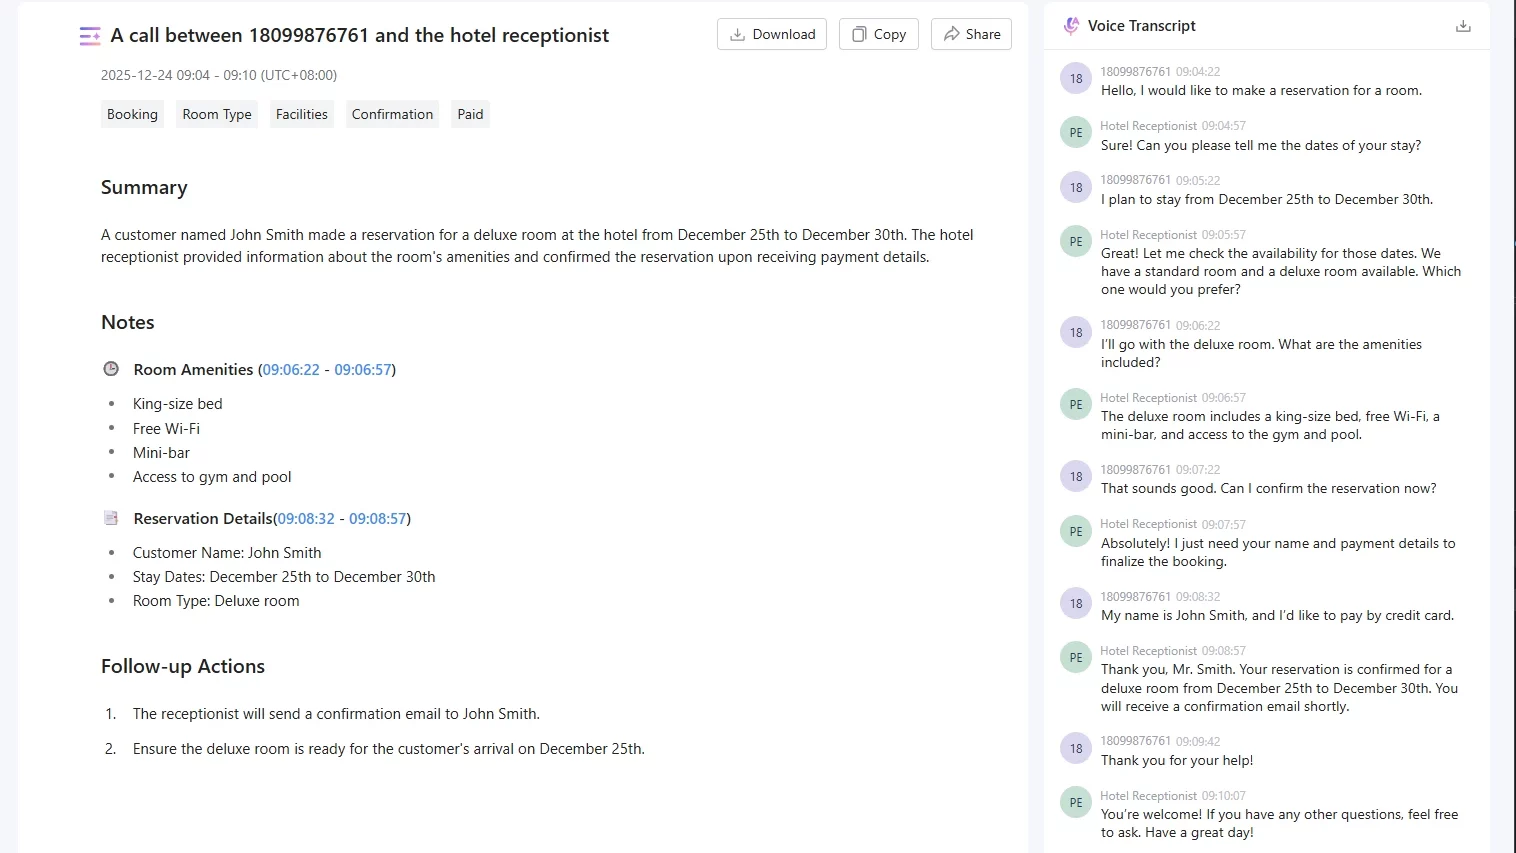Jump to timestamp 09:08:57 in Reservation Details

coord(378,519)
